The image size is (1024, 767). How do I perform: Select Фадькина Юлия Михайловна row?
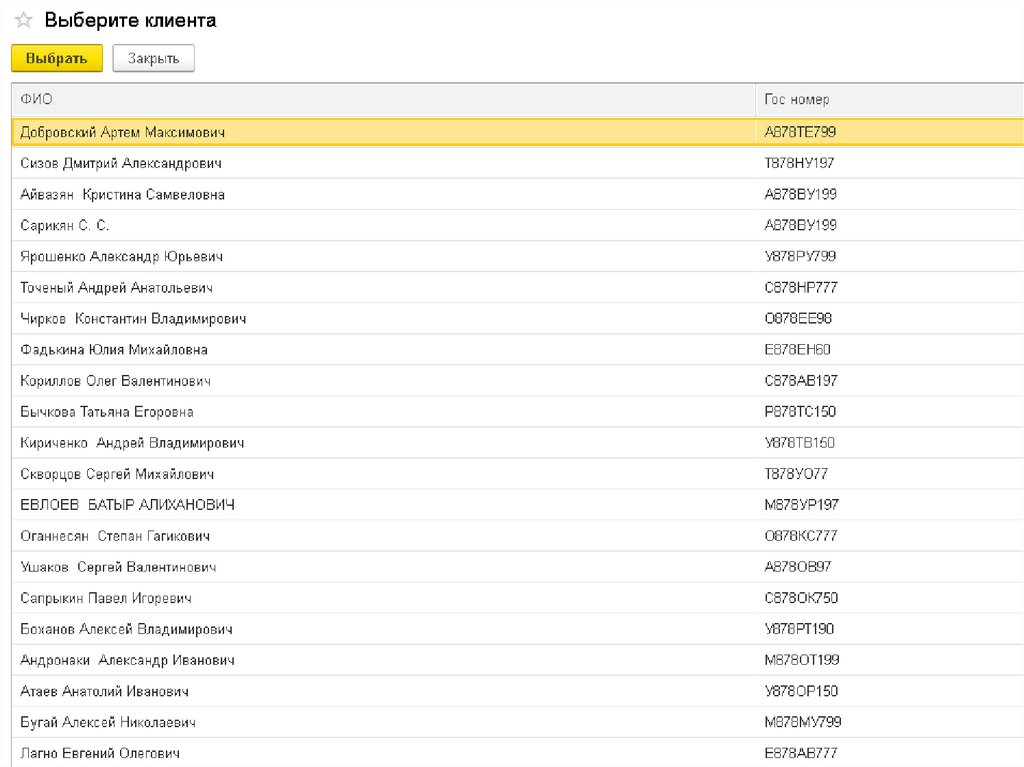(x=114, y=349)
